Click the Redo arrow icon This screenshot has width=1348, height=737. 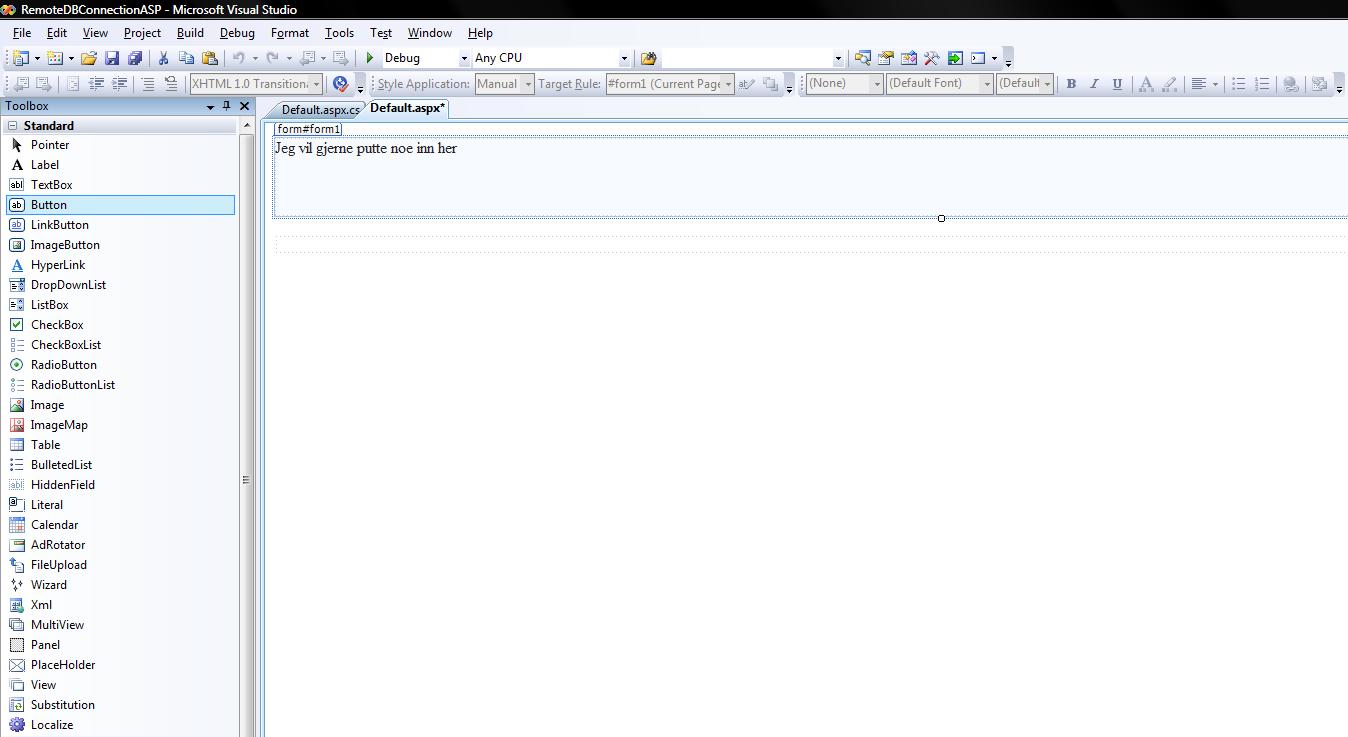pyautogui.click(x=273, y=58)
